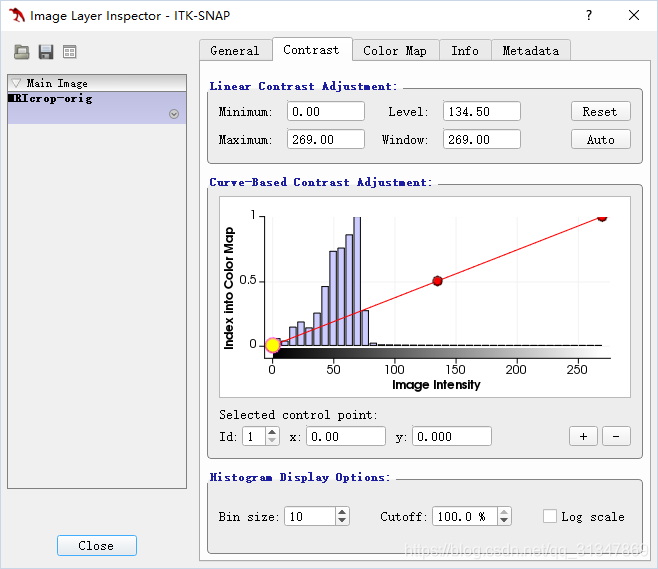Image resolution: width=658 pixels, height=569 pixels.
Task: Select the yellow control point on curve
Action: (x=273, y=345)
